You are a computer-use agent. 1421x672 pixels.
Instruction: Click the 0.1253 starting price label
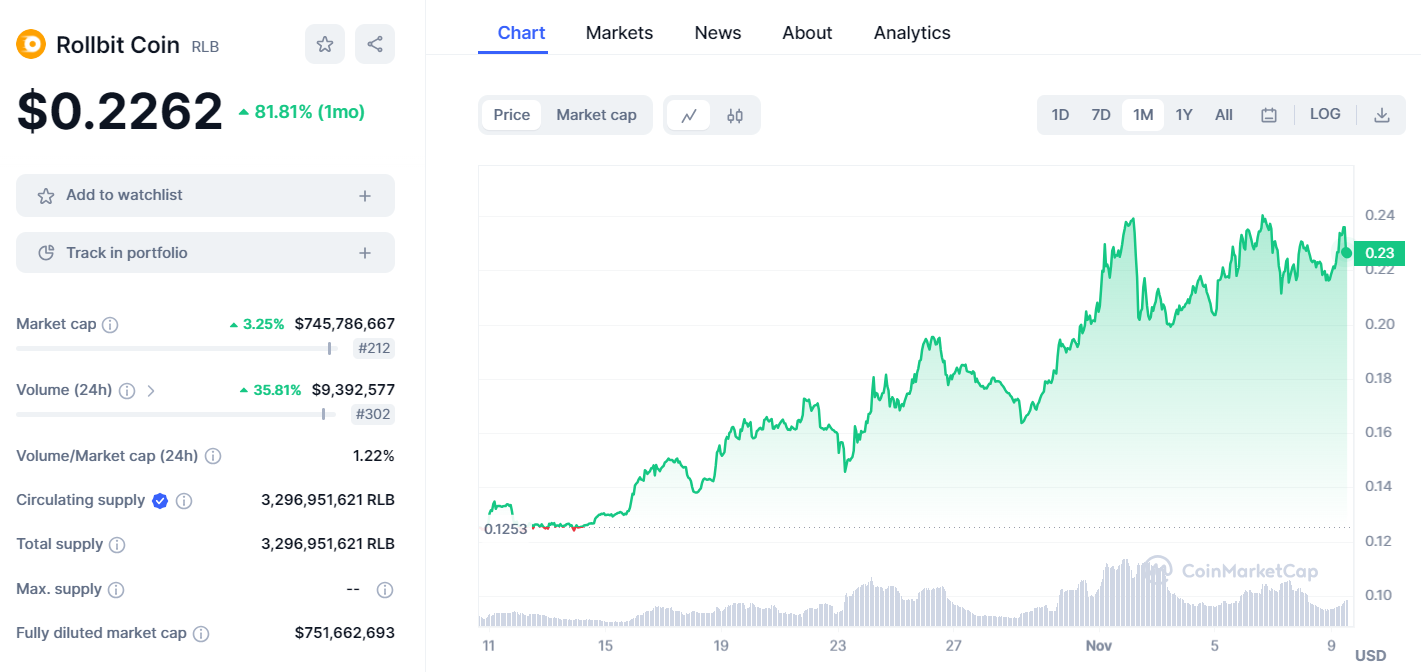tap(505, 529)
